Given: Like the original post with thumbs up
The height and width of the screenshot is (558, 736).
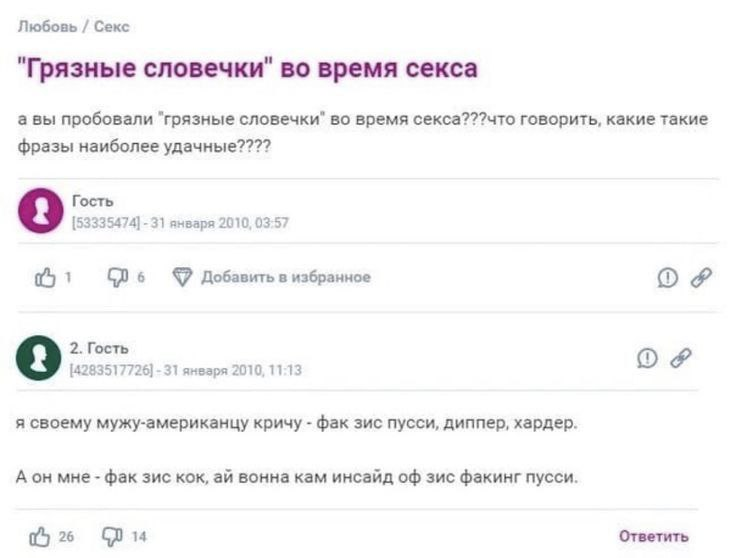Looking at the screenshot, I should coord(45,277).
